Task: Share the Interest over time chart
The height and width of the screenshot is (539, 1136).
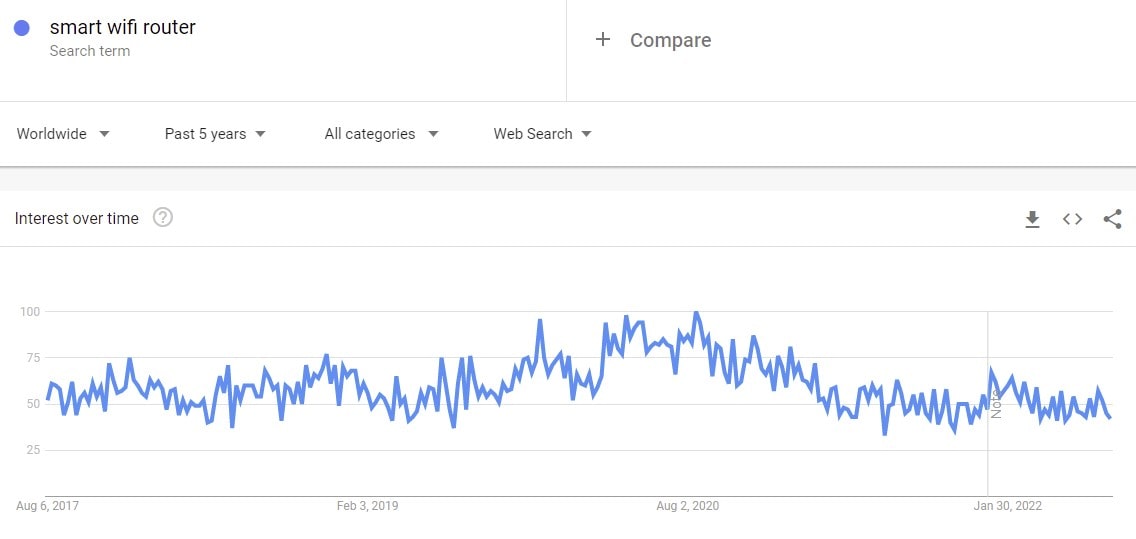Action: tap(1112, 219)
